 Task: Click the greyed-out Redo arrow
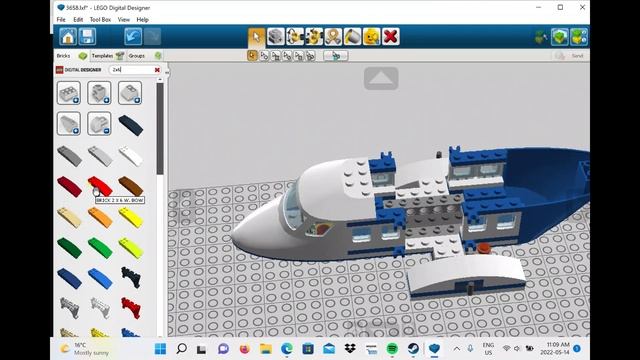pyautogui.click(x=152, y=37)
